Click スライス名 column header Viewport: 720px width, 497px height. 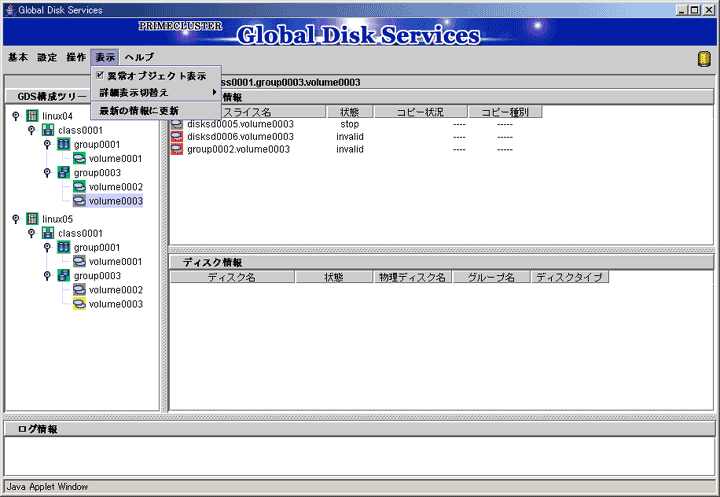pos(247,112)
